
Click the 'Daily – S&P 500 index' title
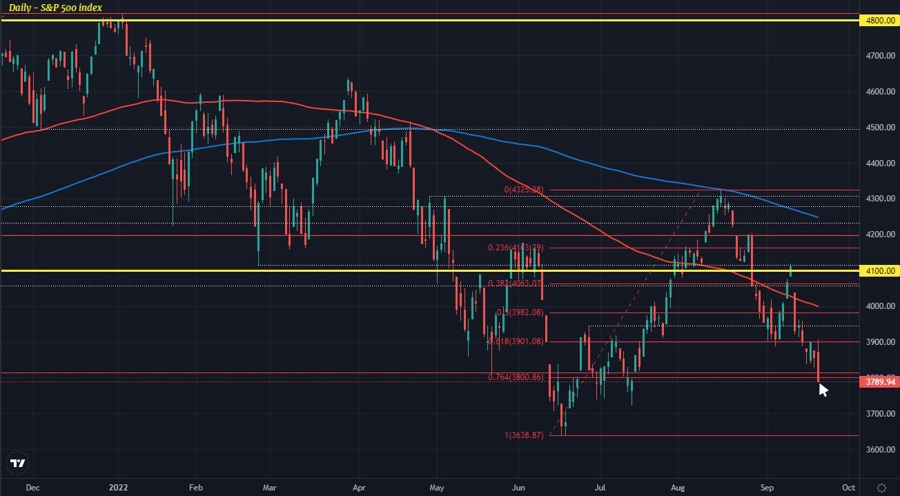tap(56, 7)
